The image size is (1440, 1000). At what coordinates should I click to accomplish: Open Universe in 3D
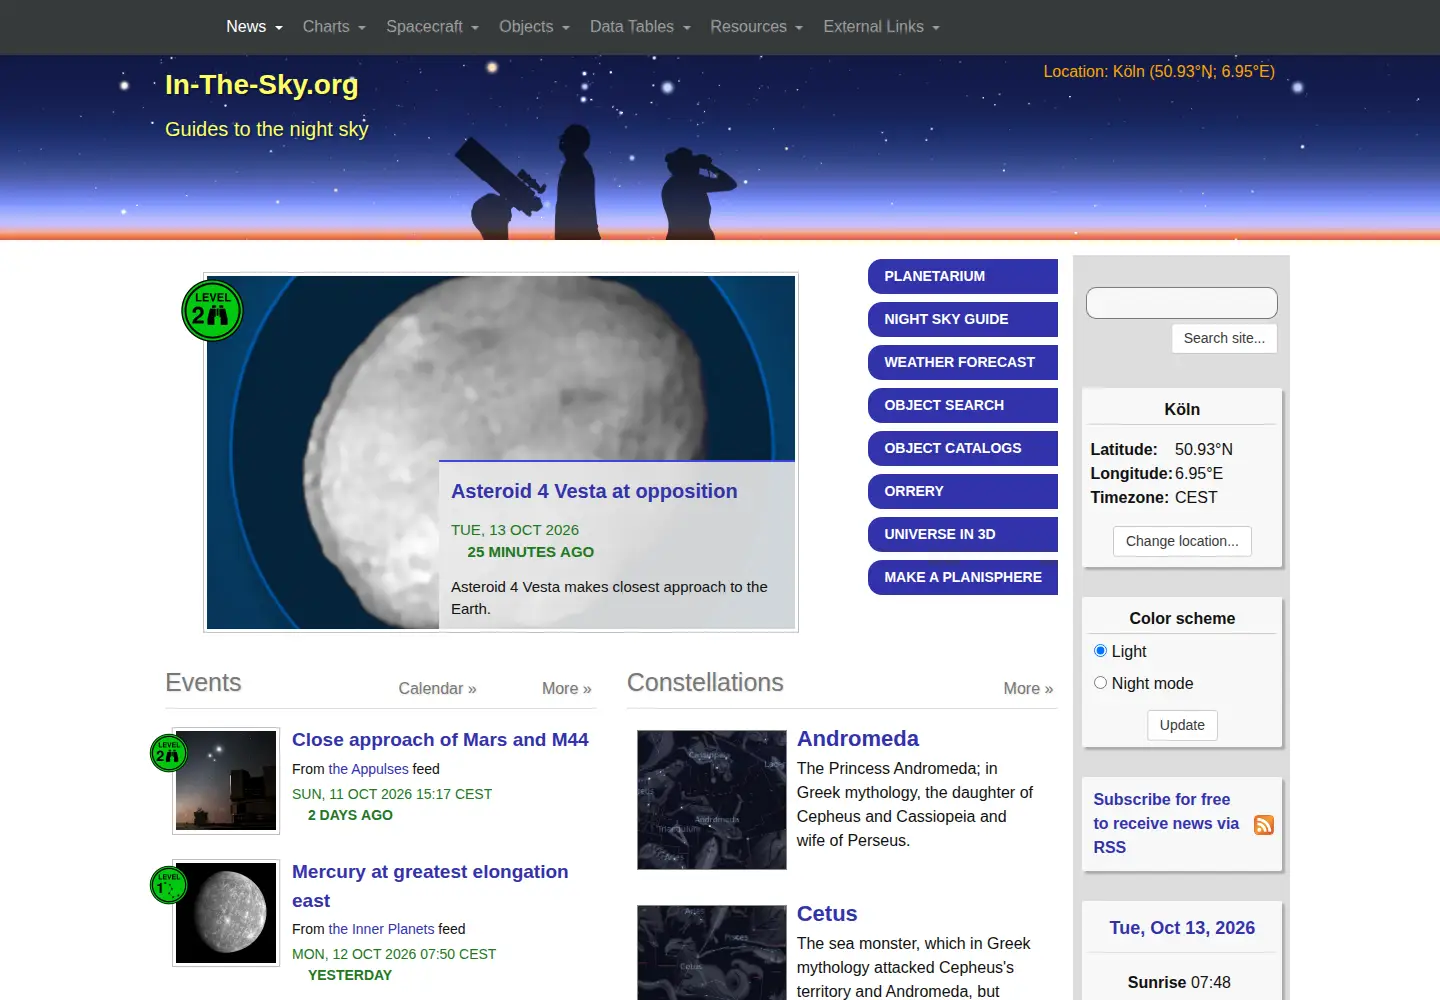pos(963,534)
